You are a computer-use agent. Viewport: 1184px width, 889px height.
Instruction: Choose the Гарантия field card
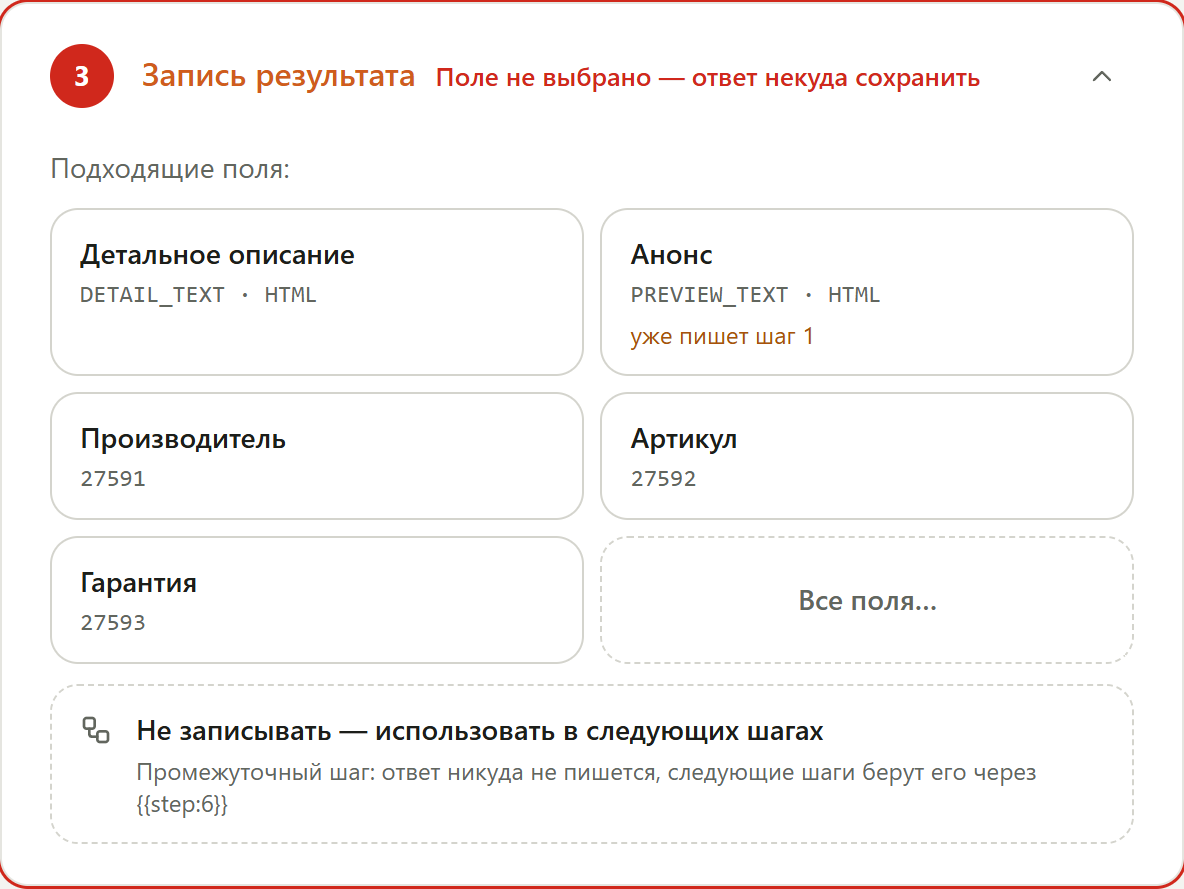pyautogui.click(x=317, y=600)
